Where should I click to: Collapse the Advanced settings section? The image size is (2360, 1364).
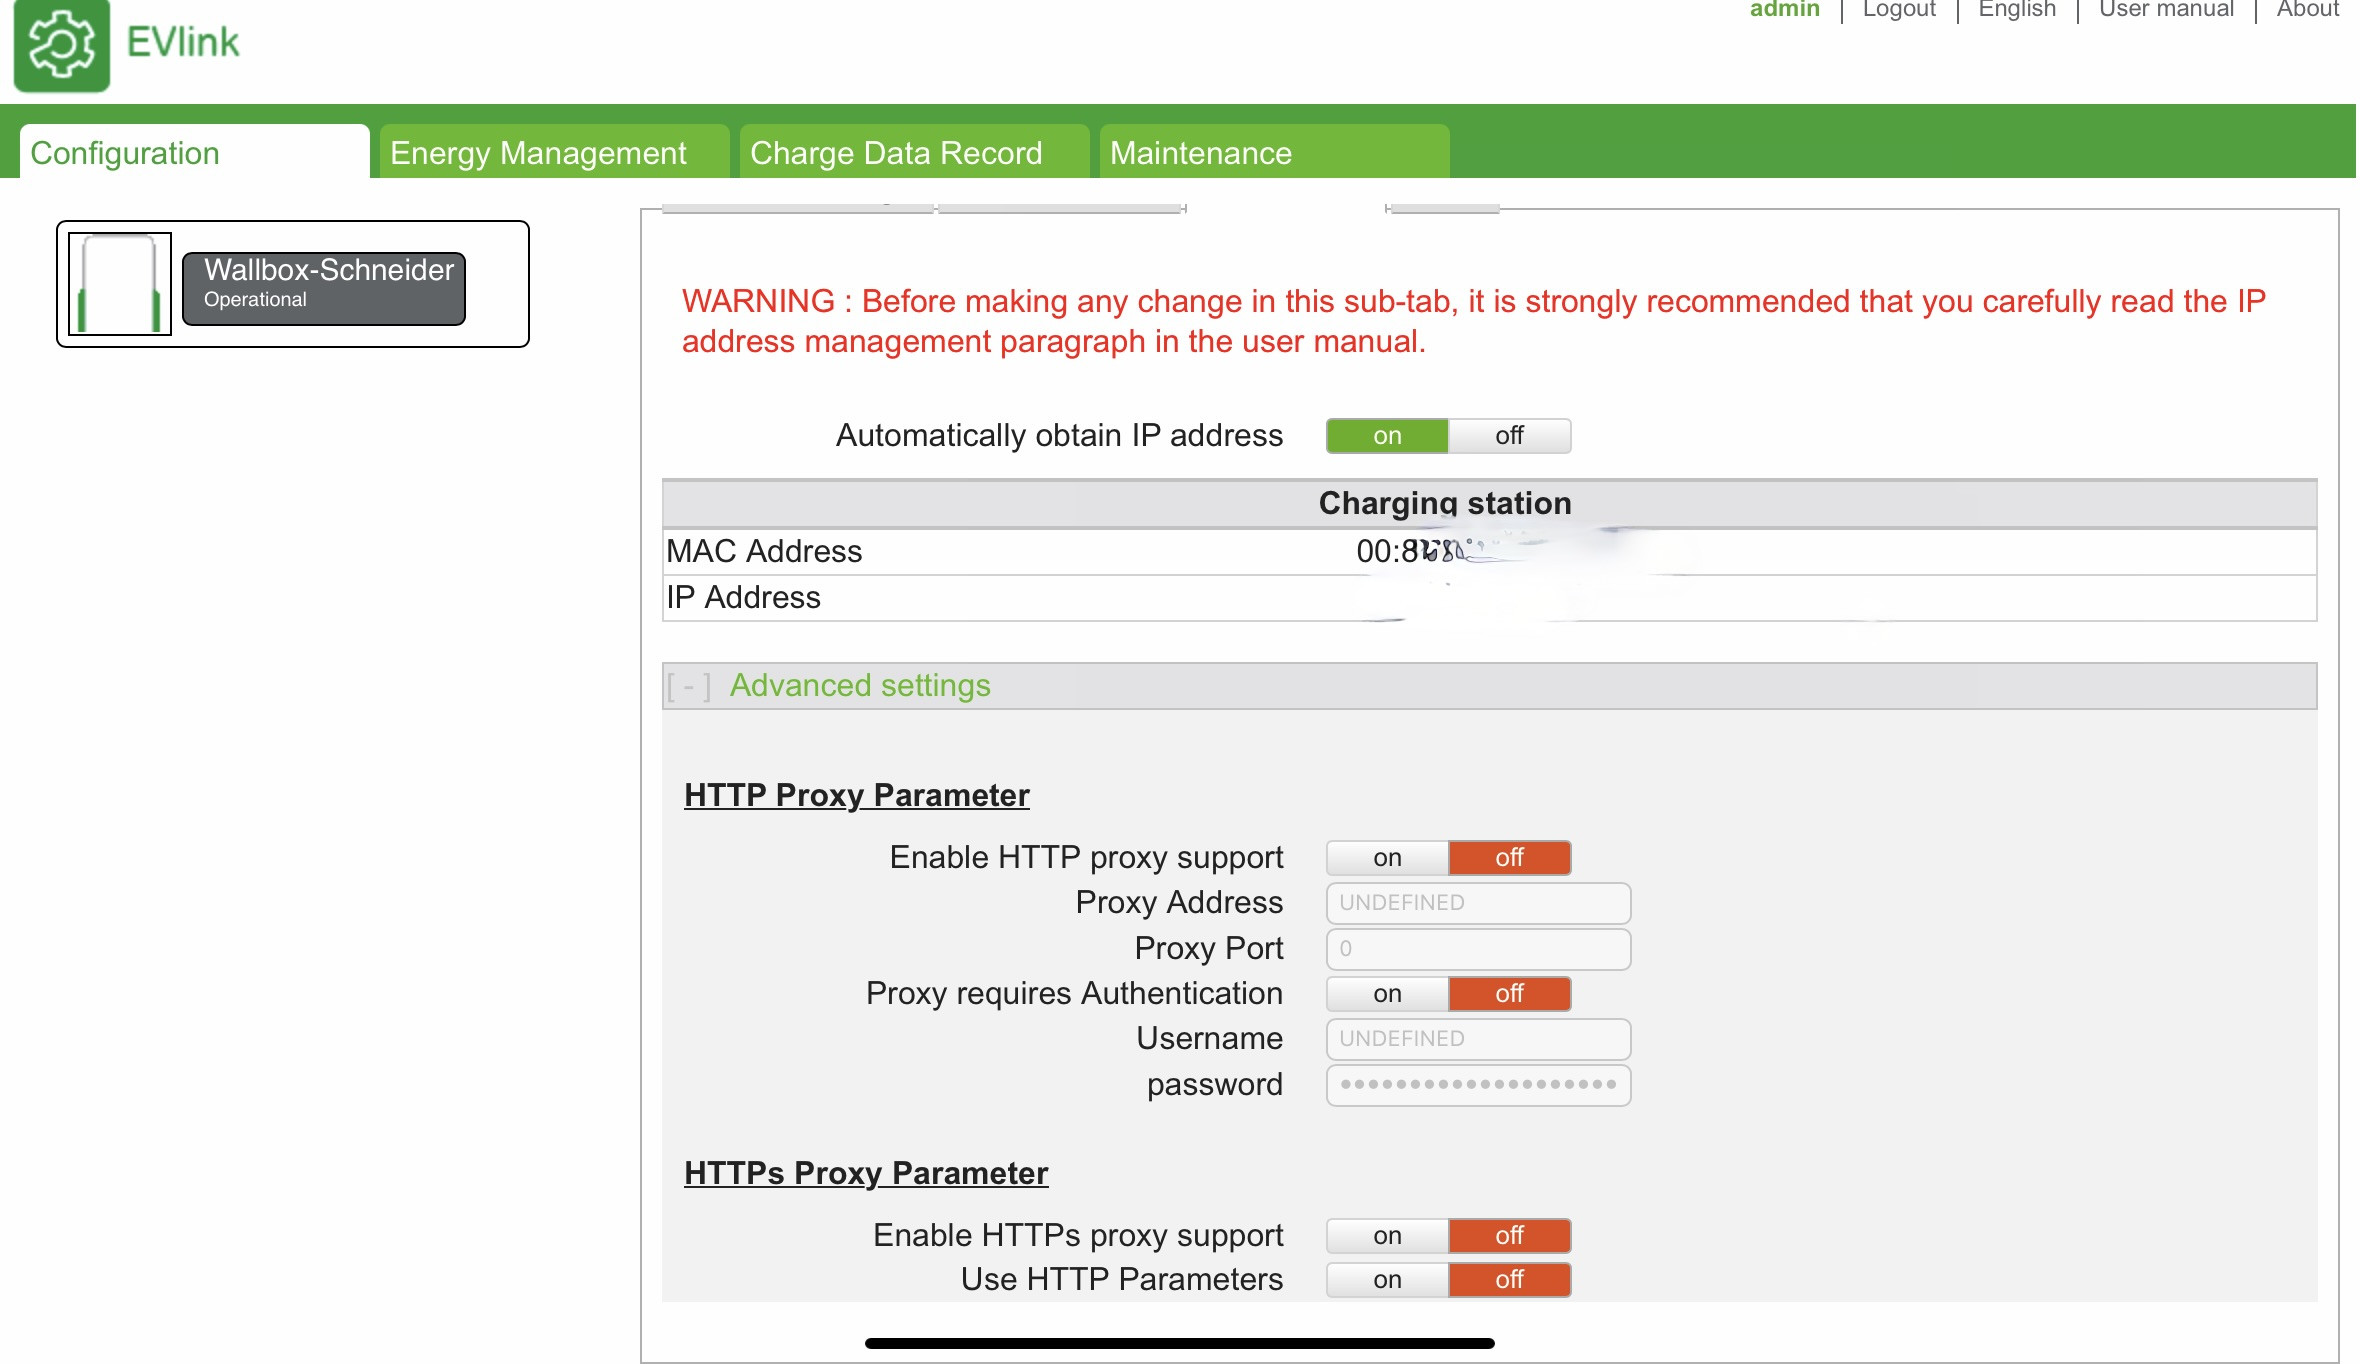click(859, 686)
